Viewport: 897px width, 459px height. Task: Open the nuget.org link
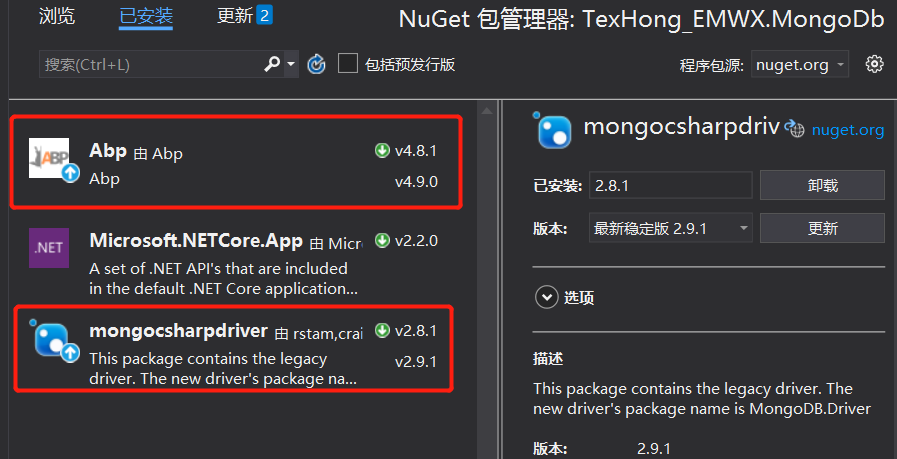pos(848,130)
